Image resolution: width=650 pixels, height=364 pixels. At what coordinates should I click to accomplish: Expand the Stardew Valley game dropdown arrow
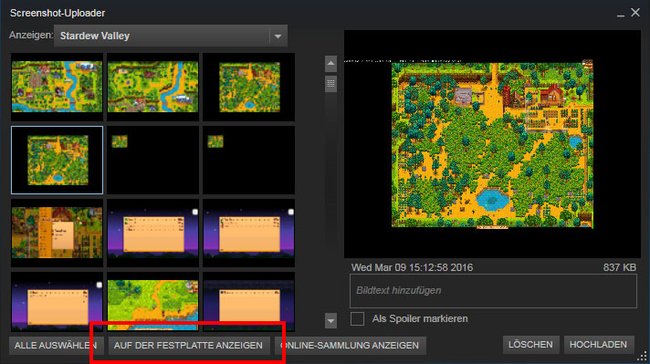pos(278,36)
